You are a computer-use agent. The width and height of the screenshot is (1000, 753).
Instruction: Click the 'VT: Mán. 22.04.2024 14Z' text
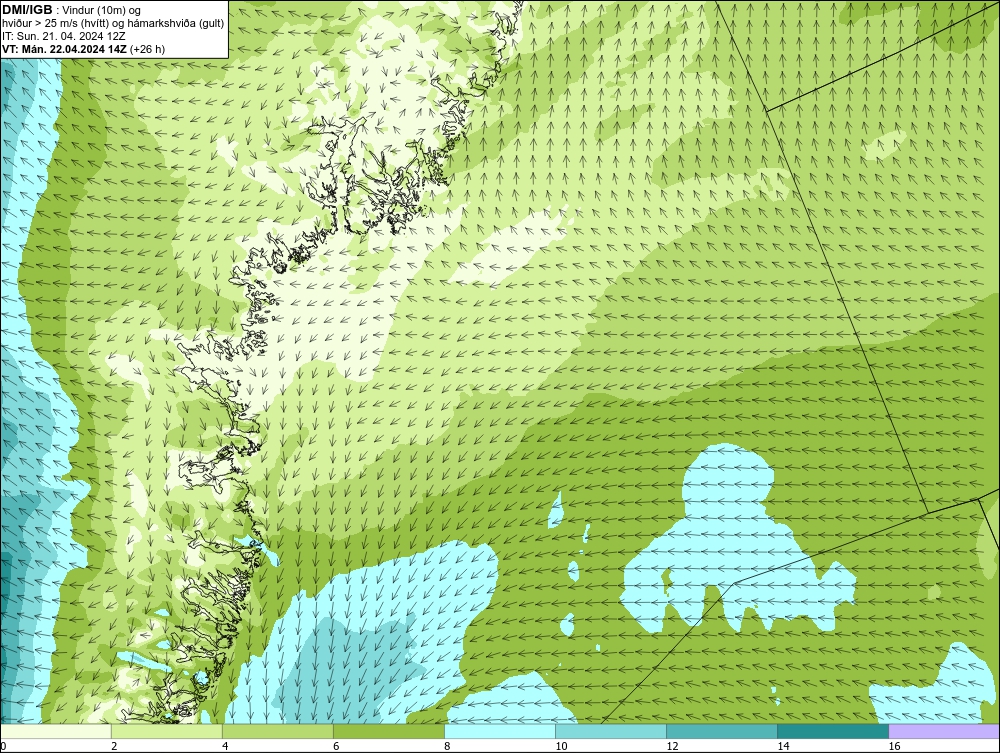pos(64,49)
